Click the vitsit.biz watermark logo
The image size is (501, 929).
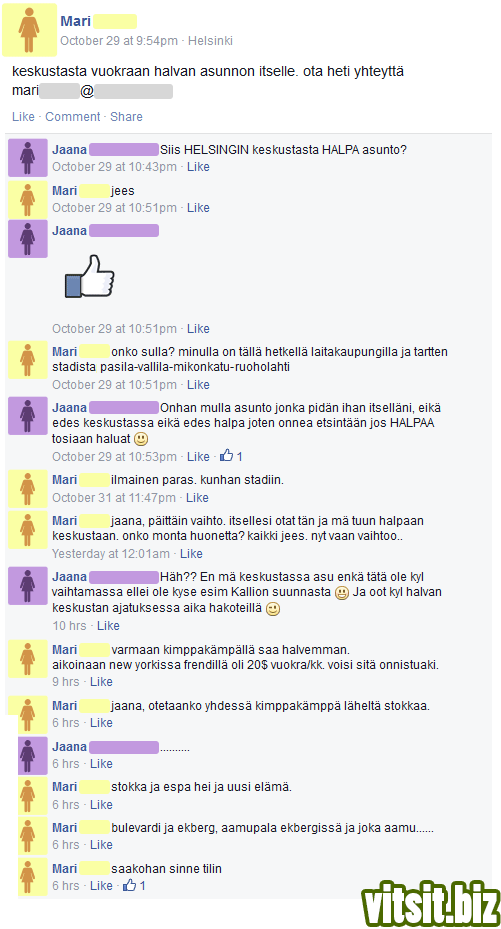pos(431,903)
